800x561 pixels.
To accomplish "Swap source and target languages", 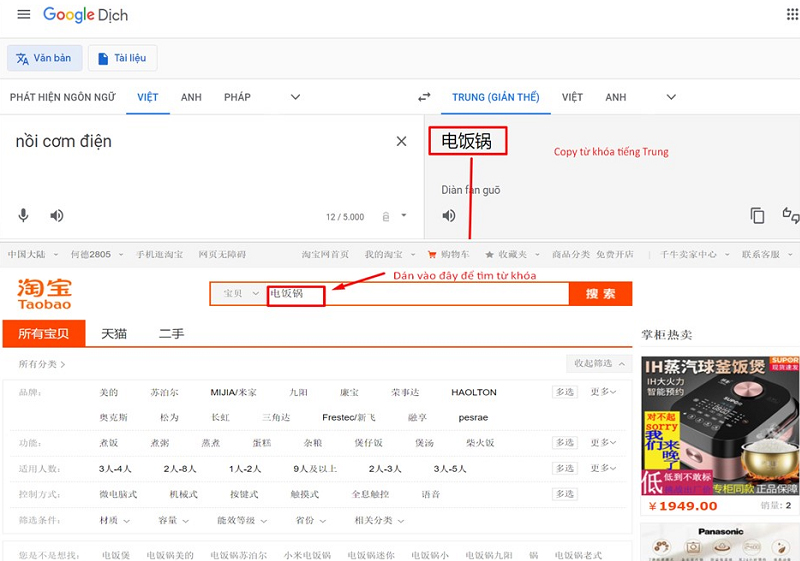I will tap(424, 97).
